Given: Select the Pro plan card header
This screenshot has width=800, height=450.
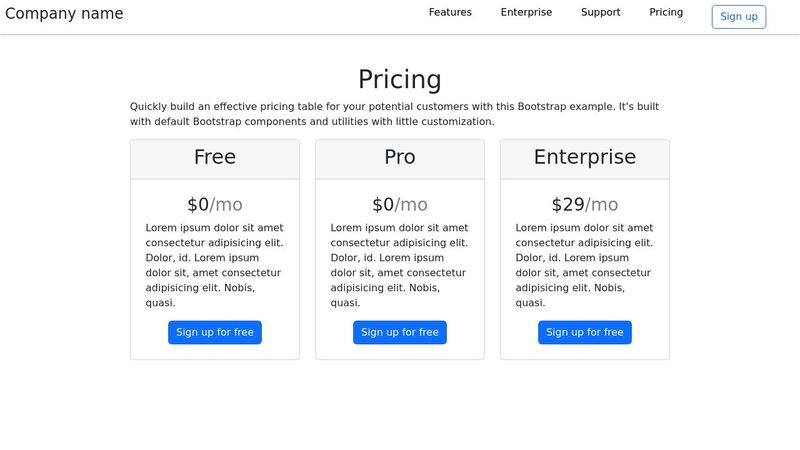Looking at the screenshot, I should tap(400, 158).
